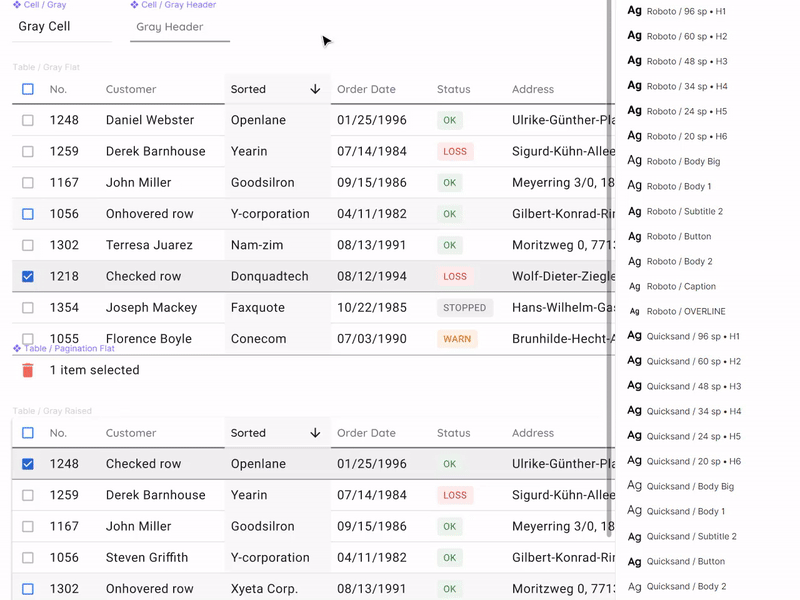
Task: Click the component icon next to Cell / Gray
Action: pos(17,5)
